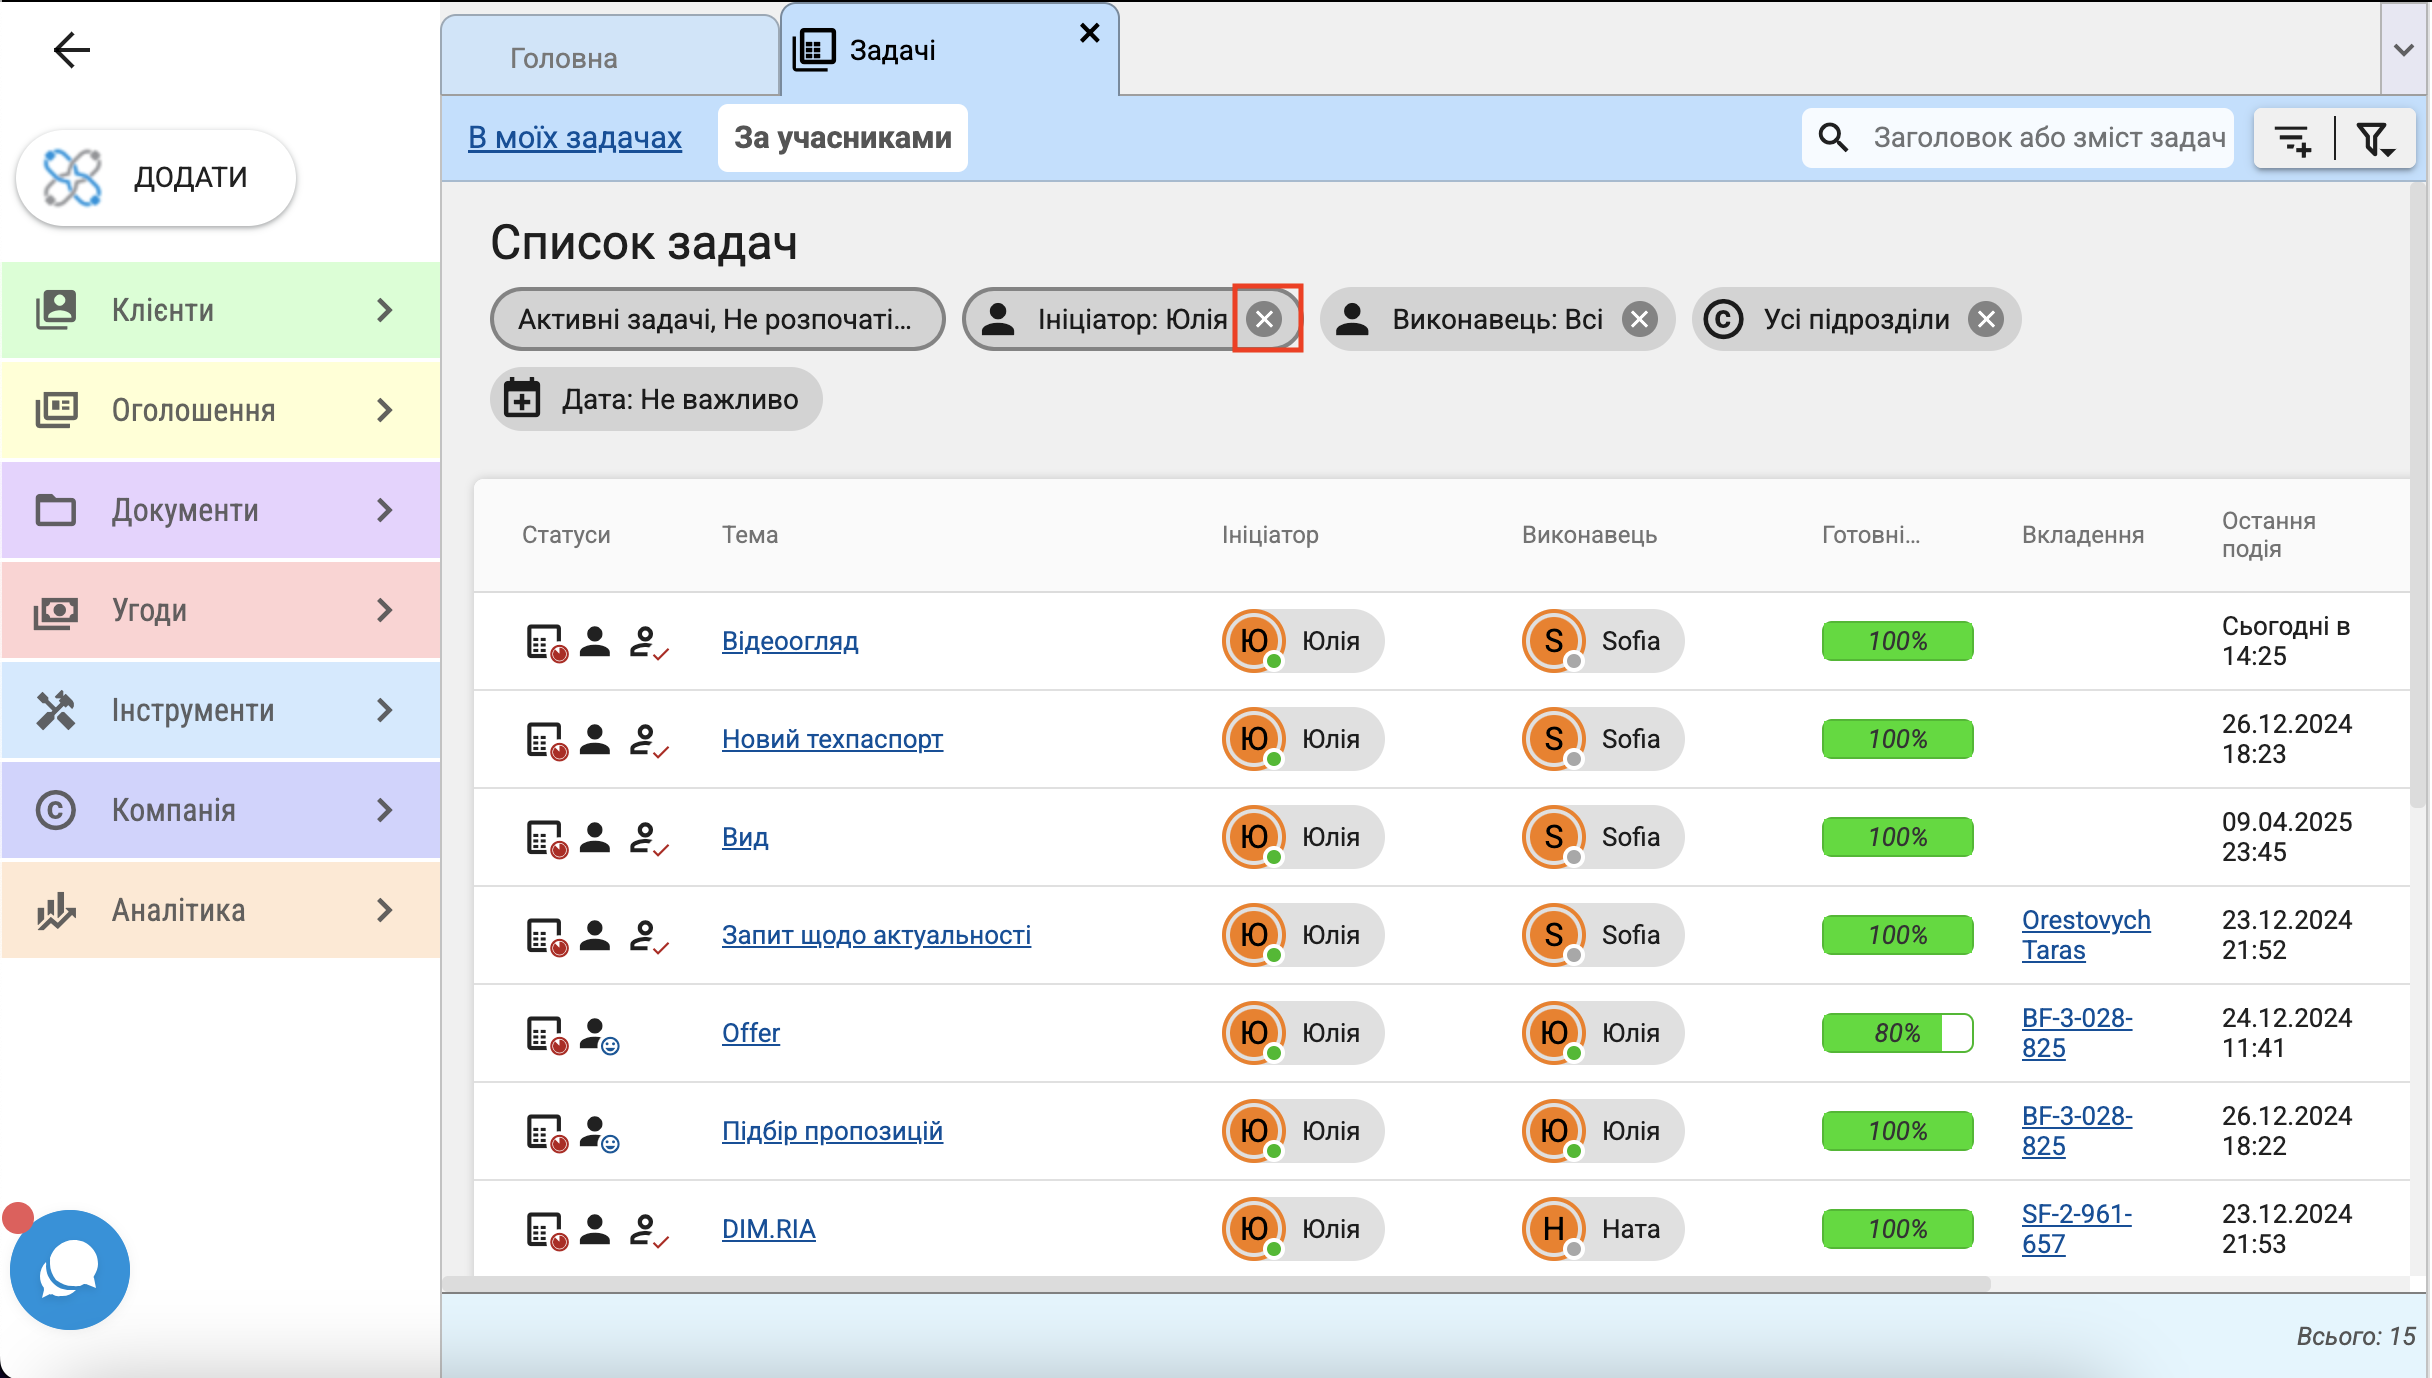Viewport: 2432px width, 1378px height.
Task: Open the Угоди money icon
Action: tap(56, 610)
